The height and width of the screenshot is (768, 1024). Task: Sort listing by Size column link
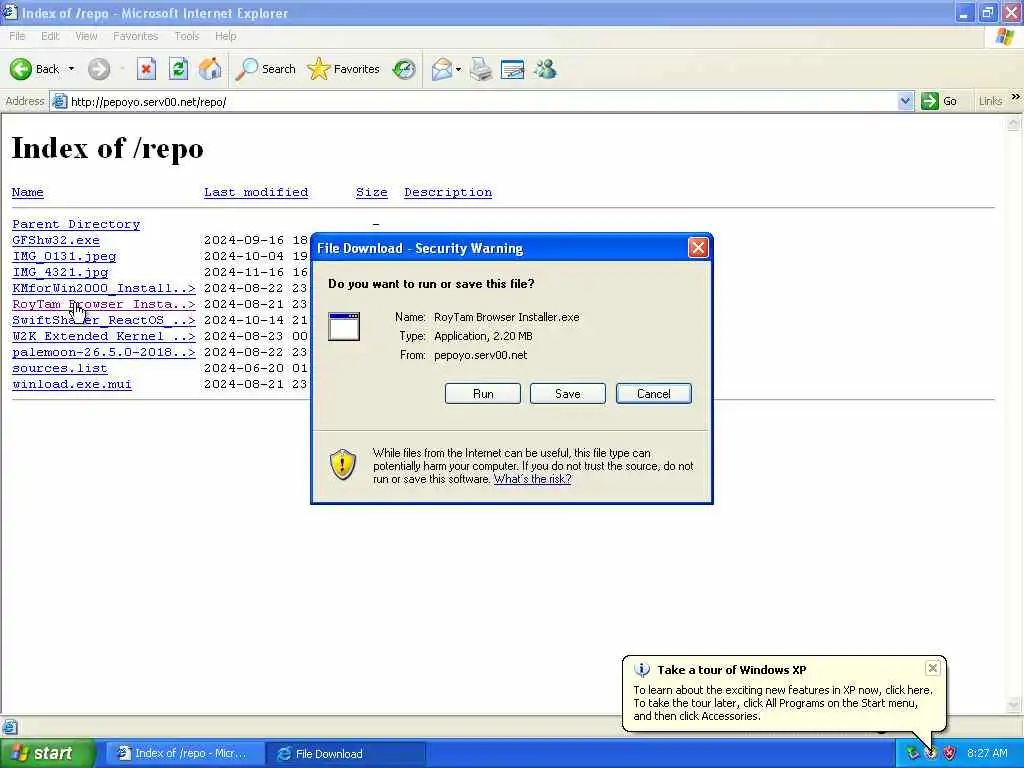click(x=372, y=192)
